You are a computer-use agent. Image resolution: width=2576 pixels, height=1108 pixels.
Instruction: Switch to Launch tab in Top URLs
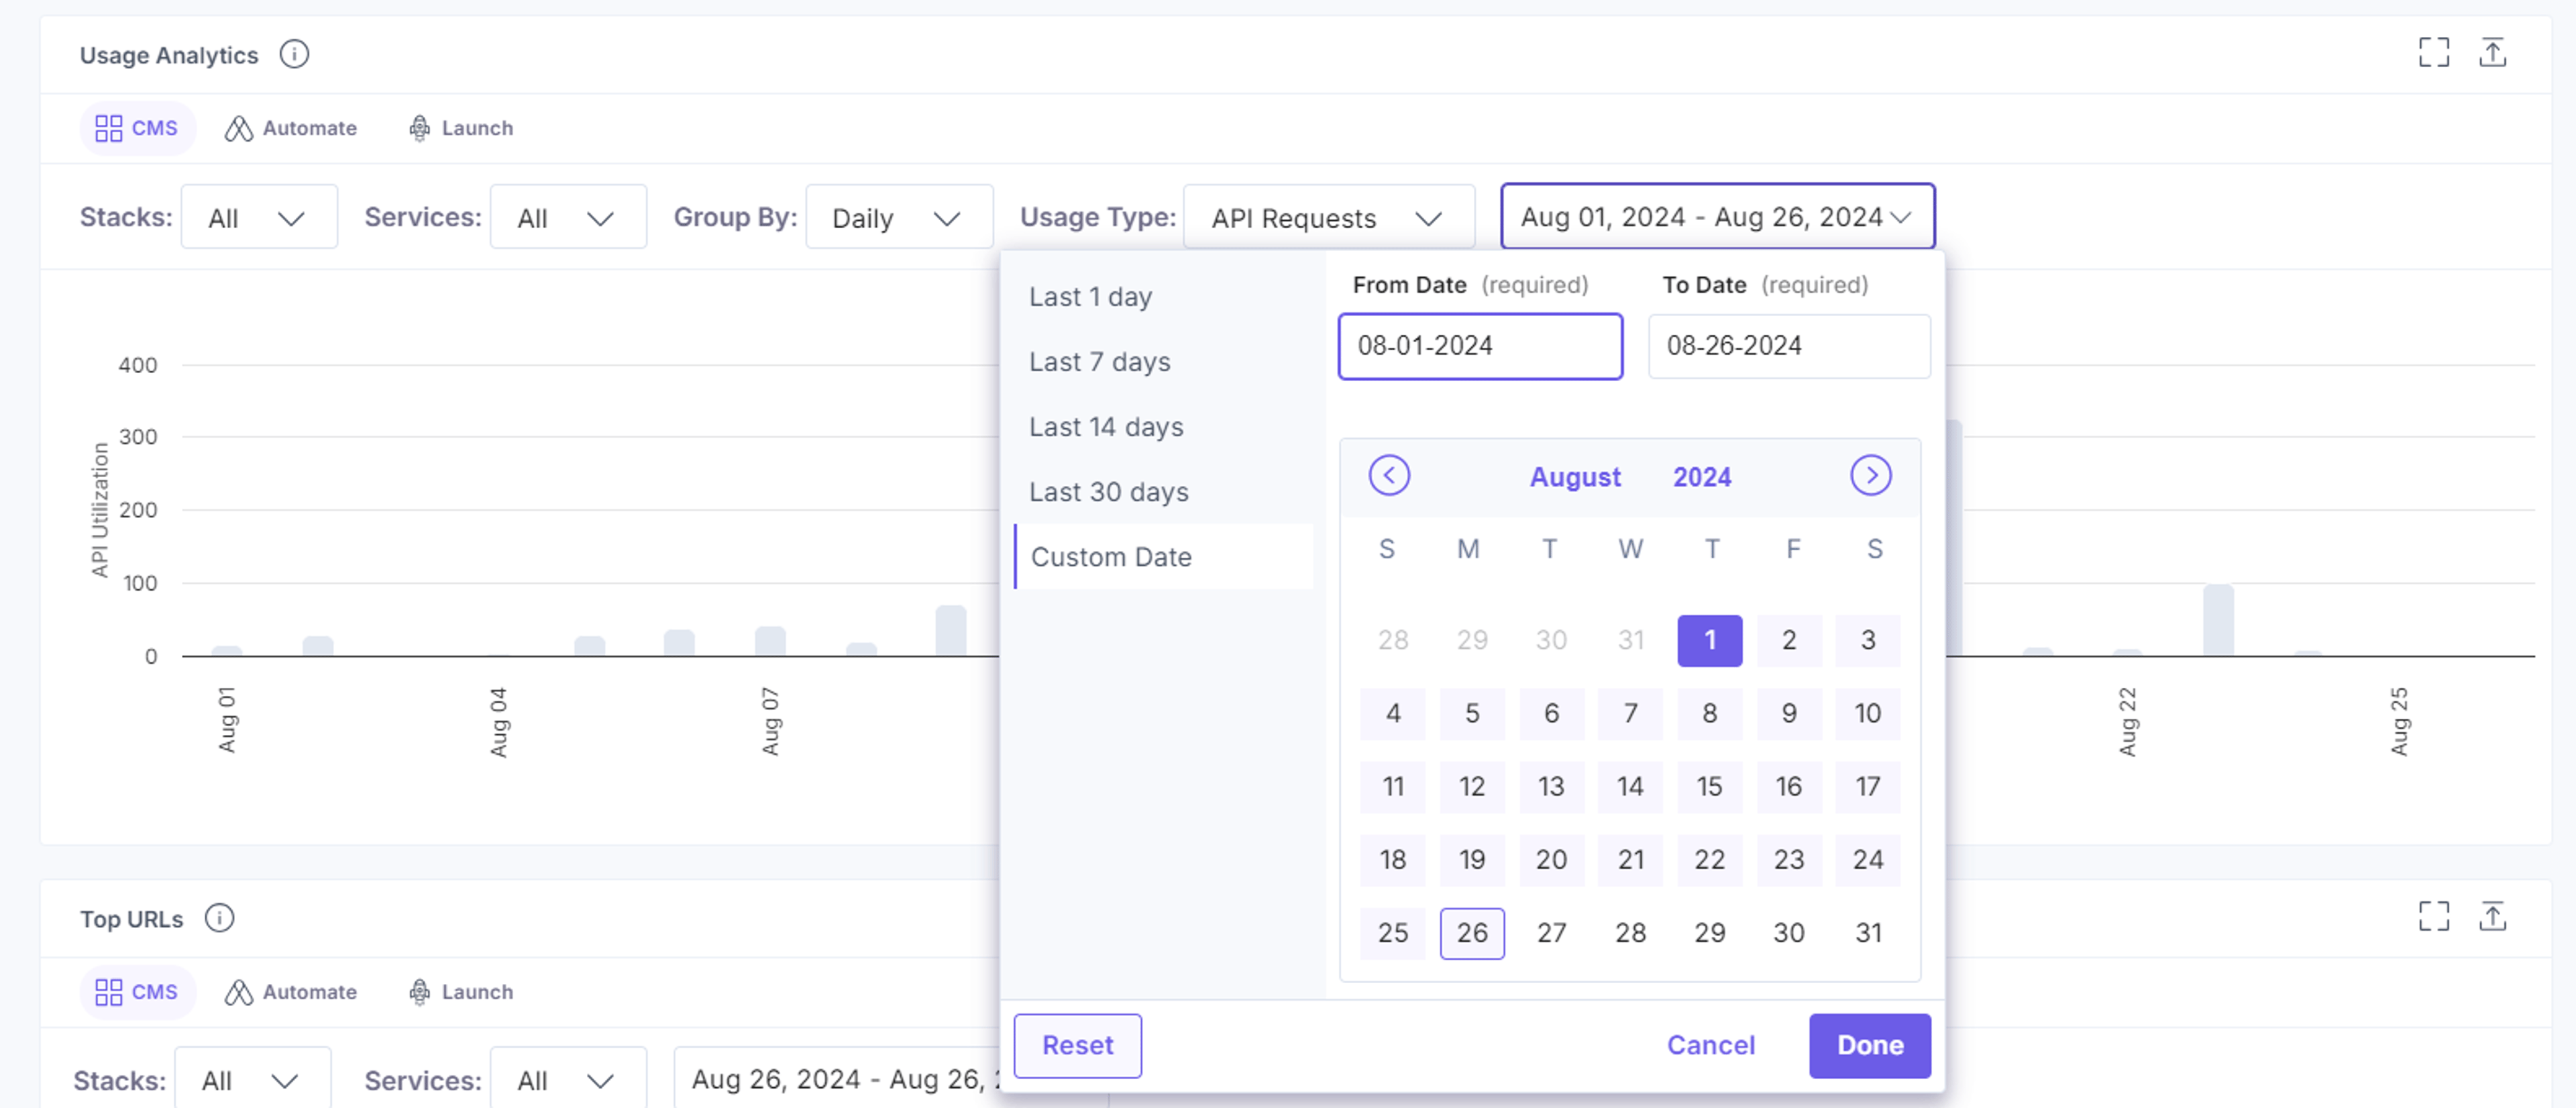[461, 992]
